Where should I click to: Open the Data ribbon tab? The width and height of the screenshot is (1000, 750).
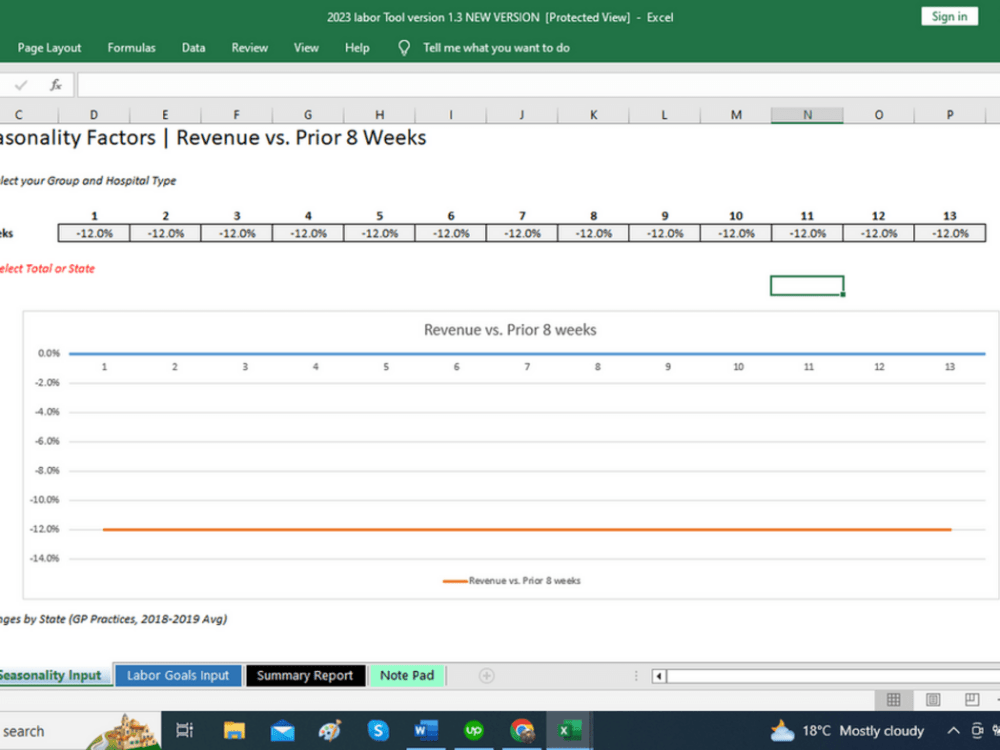tap(193, 47)
